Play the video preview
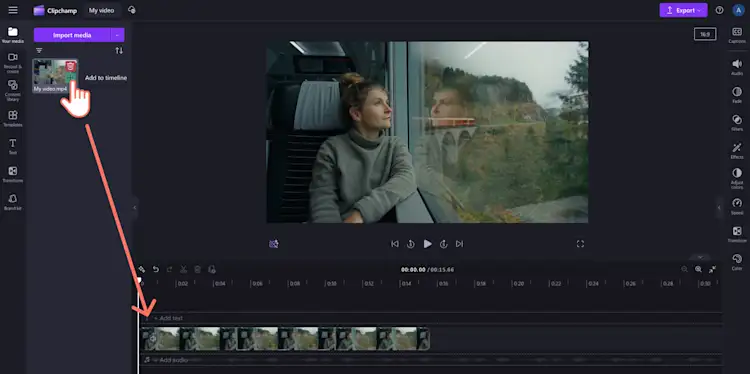This screenshot has width=750, height=374. click(x=427, y=244)
